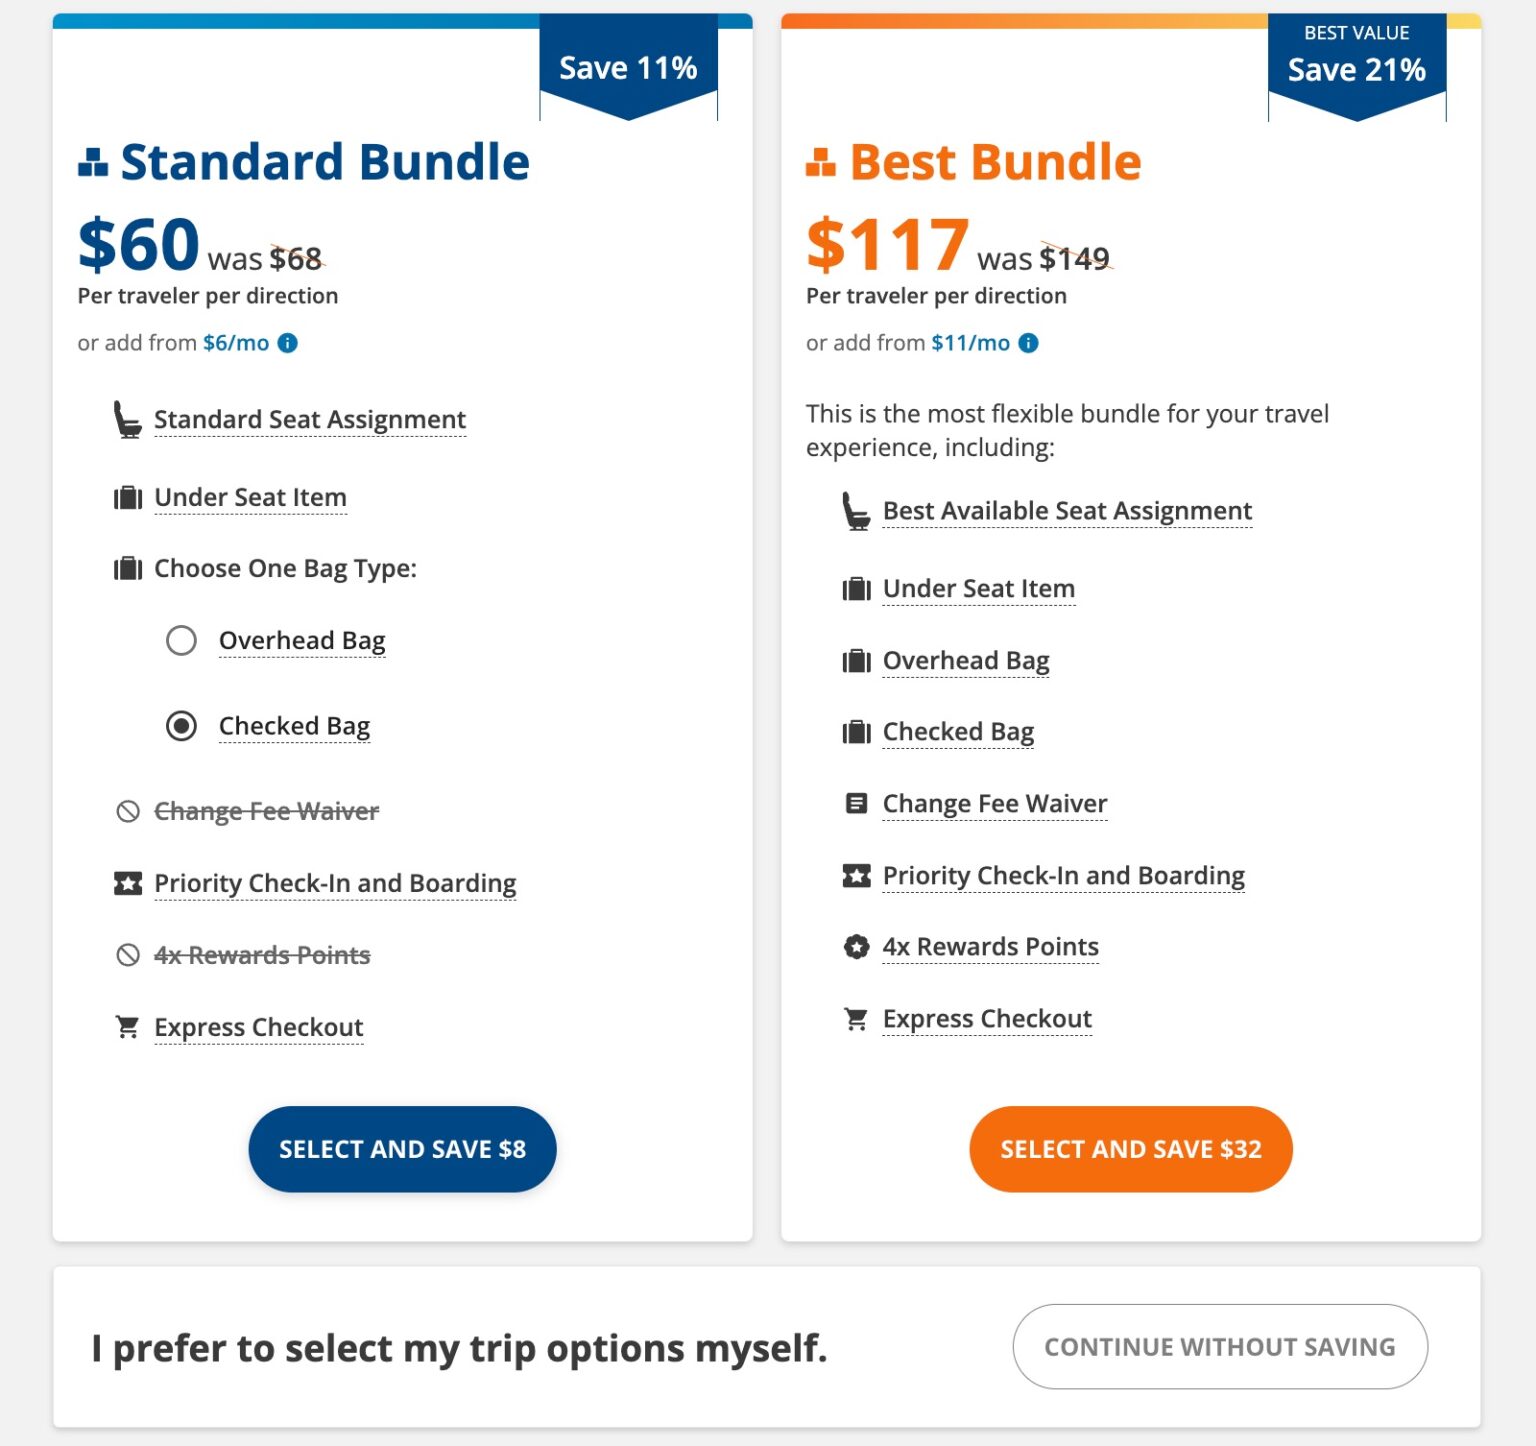The width and height of the screenshot is (1536, 1446).
Task: Expand details on Priority Check-In and Boarding in Best Bundle
Action: coord(1063,874)
